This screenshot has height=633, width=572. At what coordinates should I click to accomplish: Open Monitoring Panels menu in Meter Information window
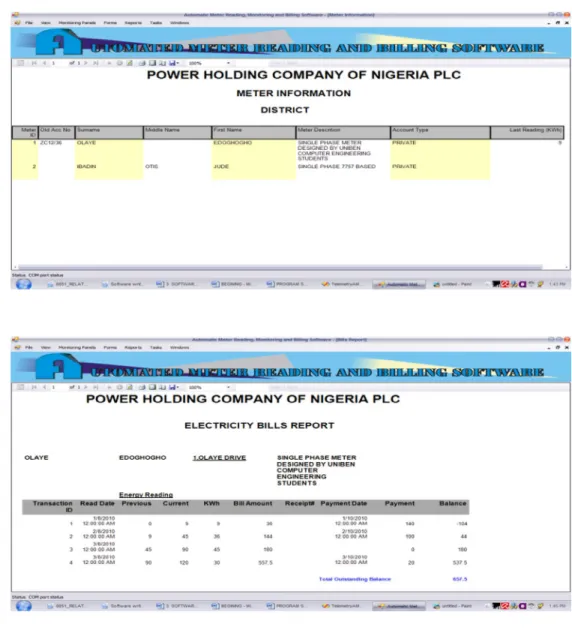(x=77, y=23)
